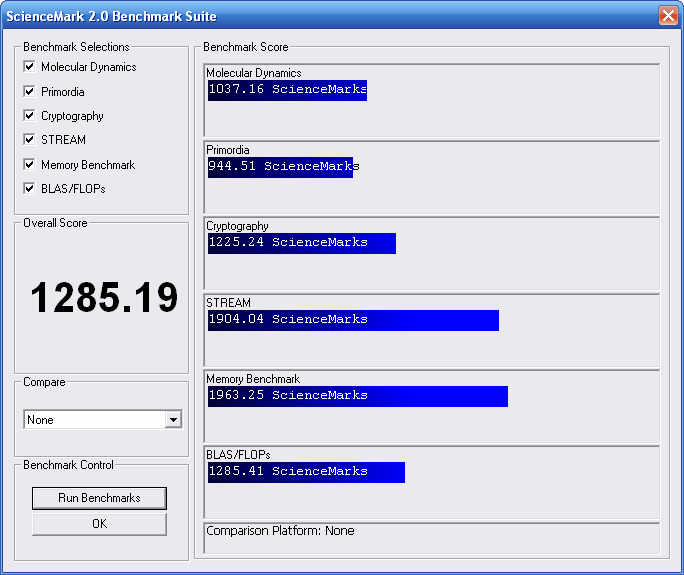Uncheck the Molecular Dynamics checkbox
This screenshot has width=684, height=575.
pos(29,67)
